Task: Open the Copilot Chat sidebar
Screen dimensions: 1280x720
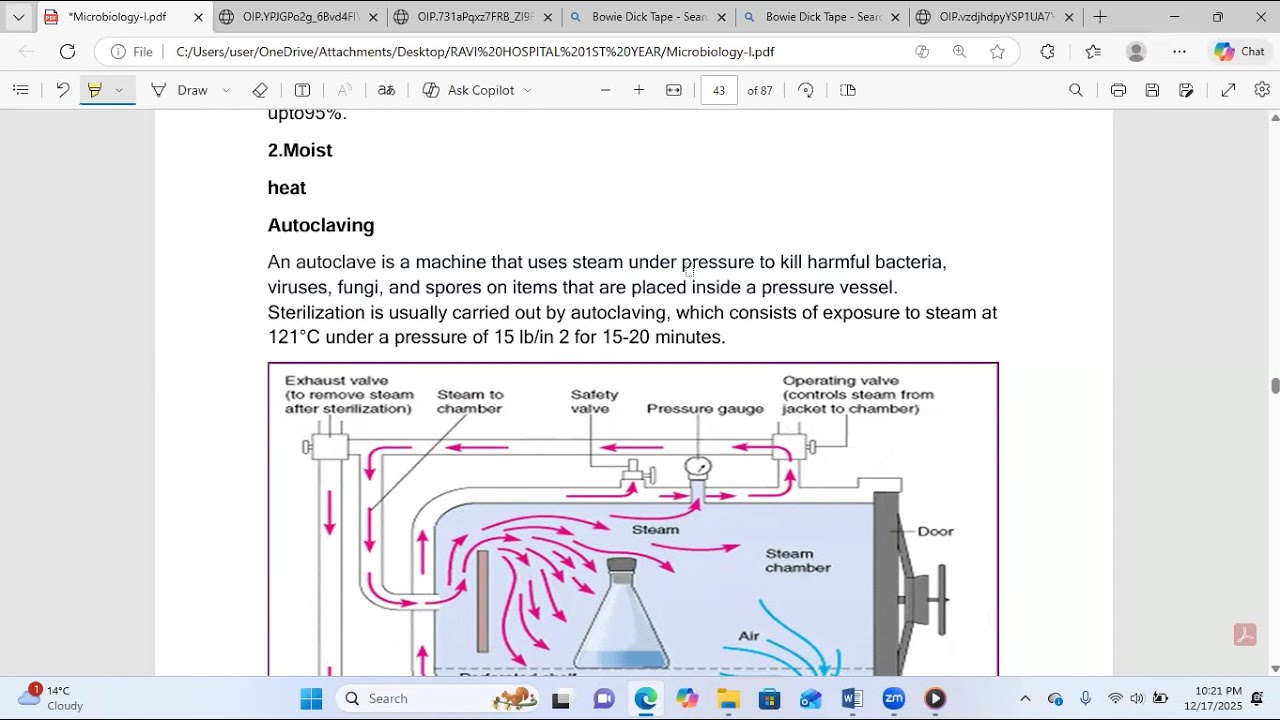Action: [1239, 52]
